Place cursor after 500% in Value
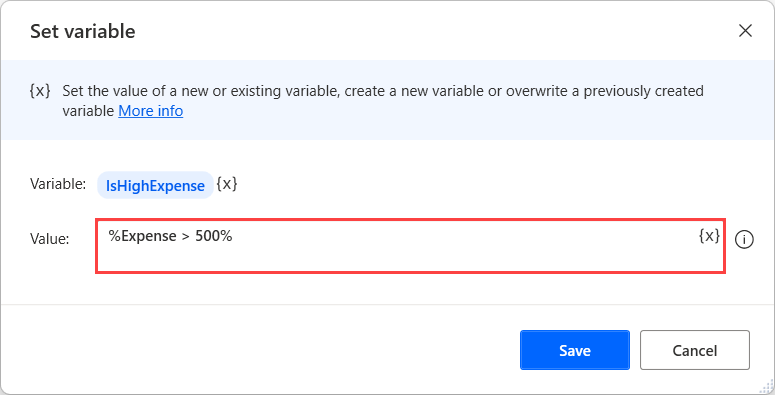The image size is (775, 395). coord(233,236)
